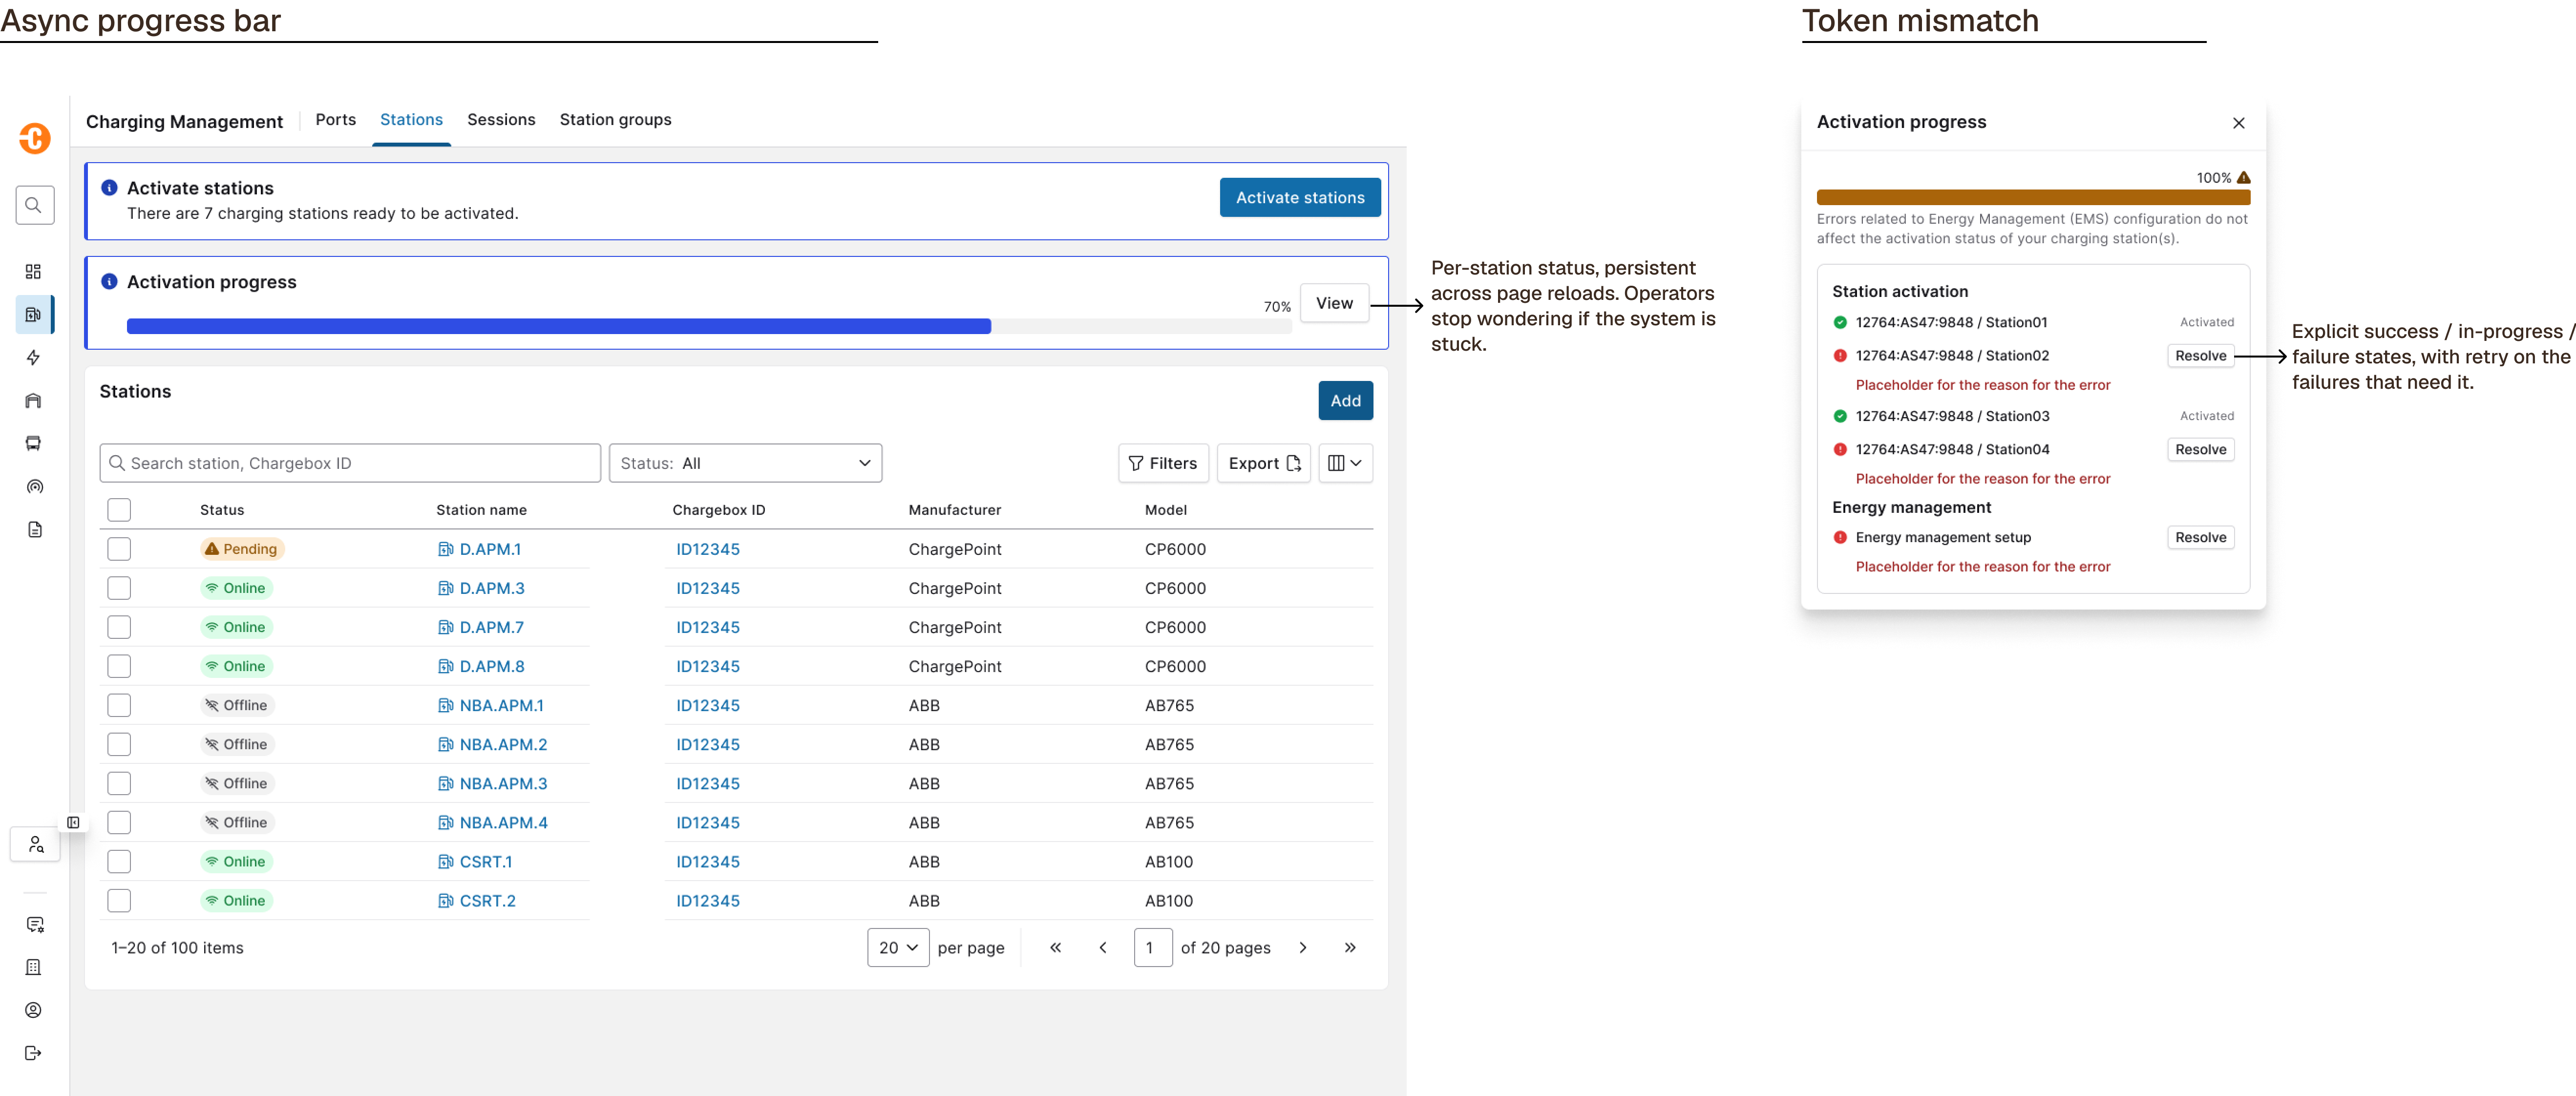Open the column visibility dropdown

1345,463
